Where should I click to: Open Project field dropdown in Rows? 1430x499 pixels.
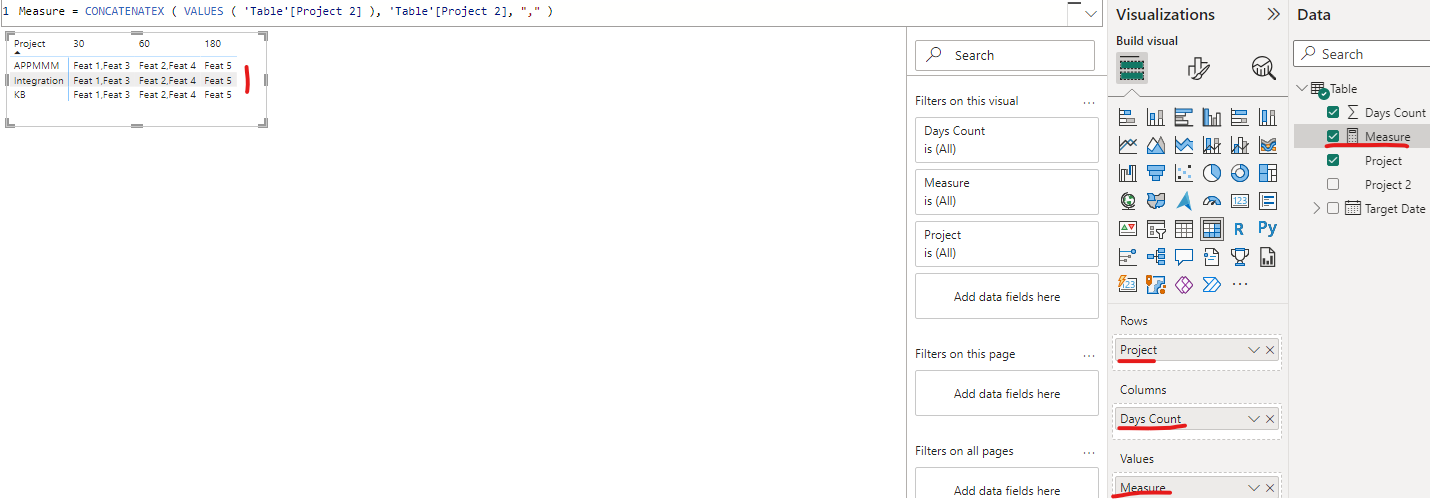[1254, 350]
